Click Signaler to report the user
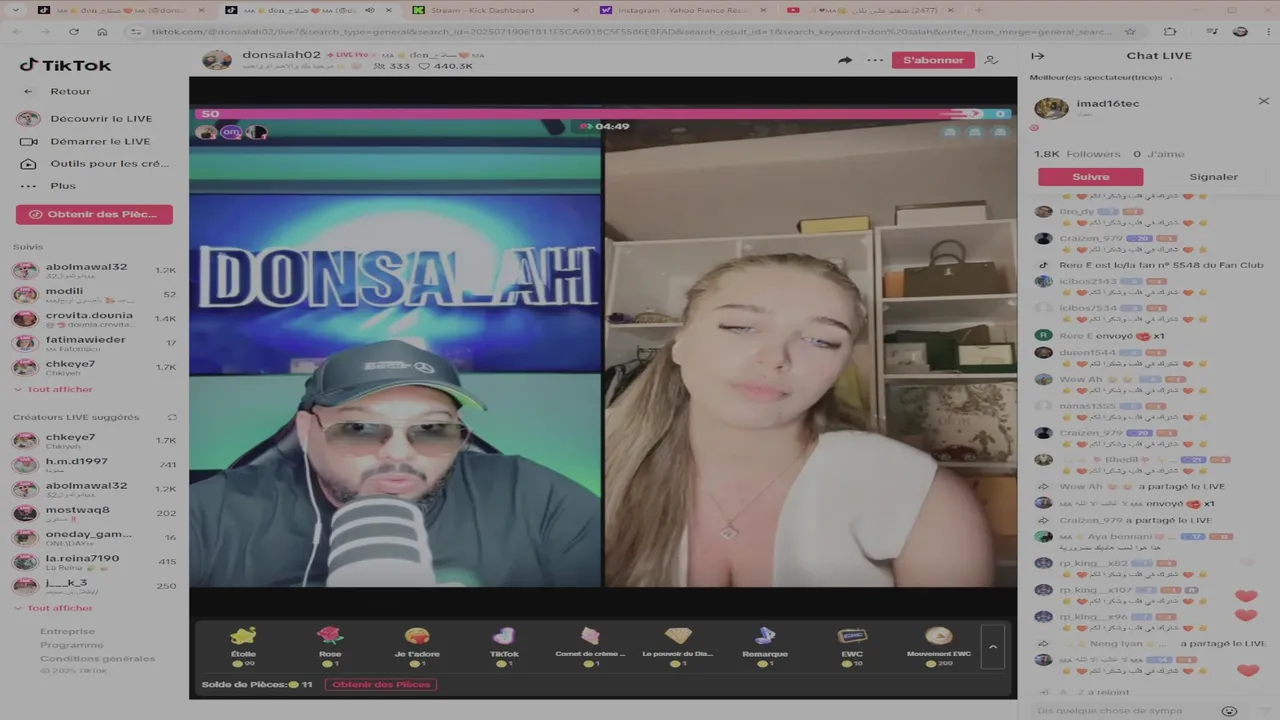 coord(1213,176)
